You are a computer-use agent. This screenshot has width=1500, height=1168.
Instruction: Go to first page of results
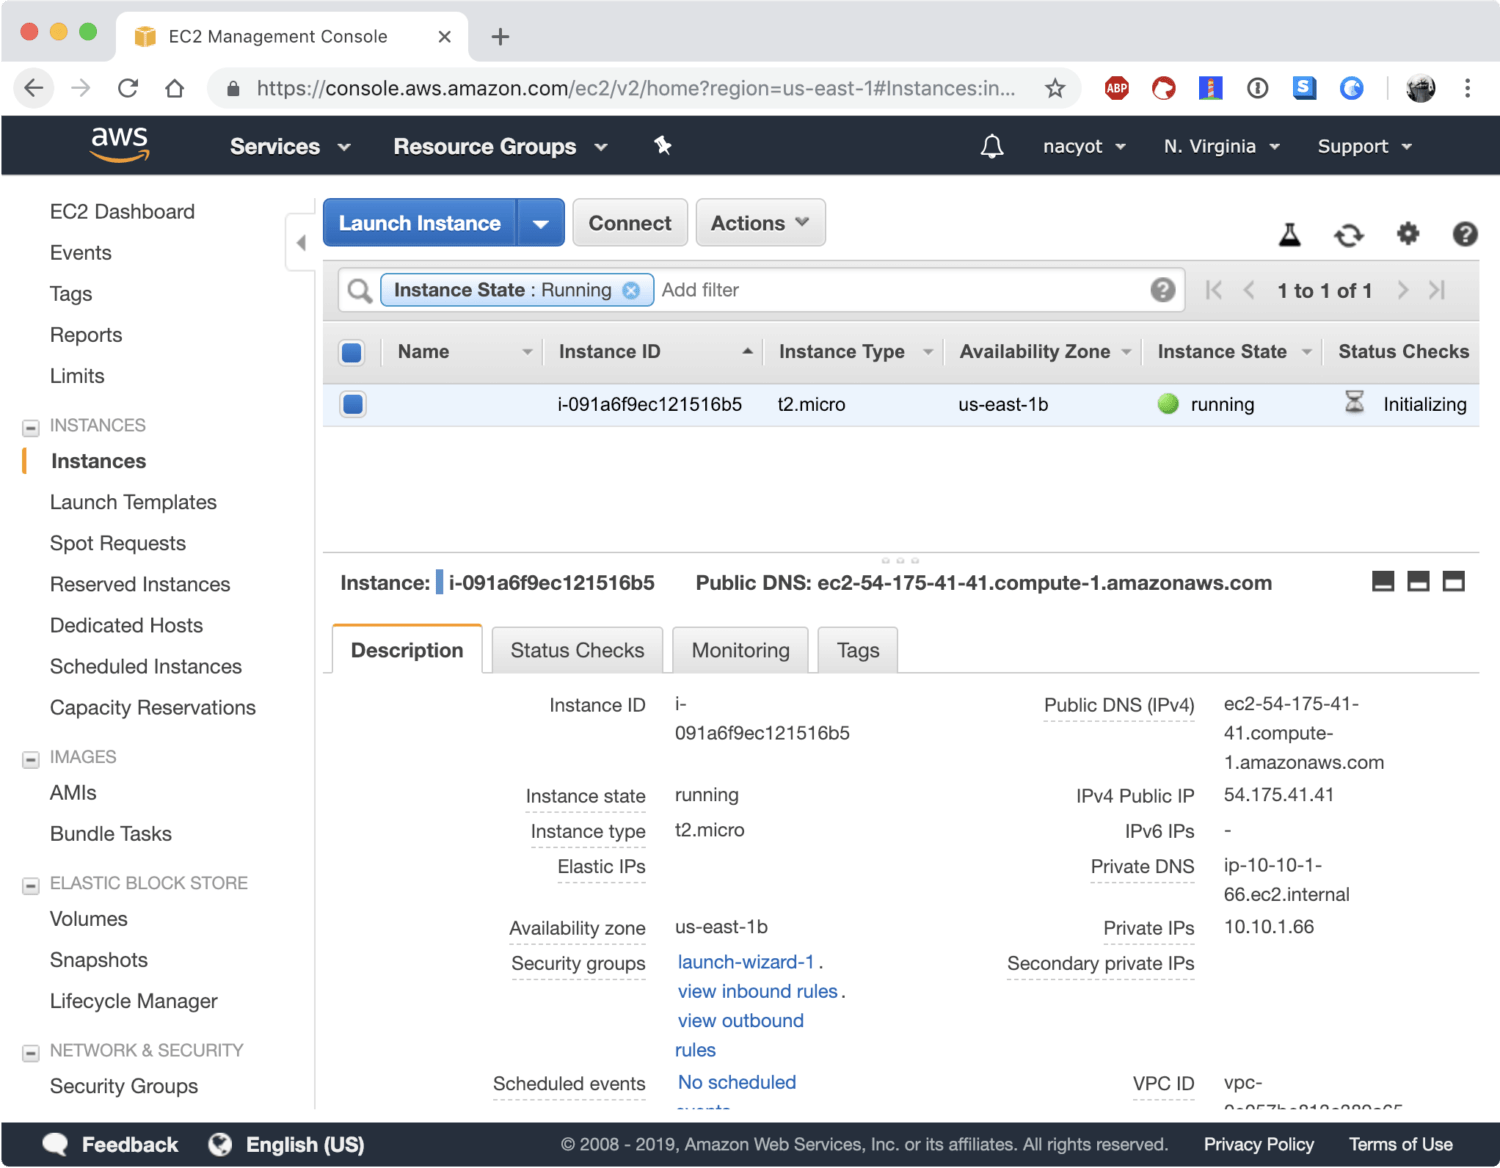pos(1214,290)
